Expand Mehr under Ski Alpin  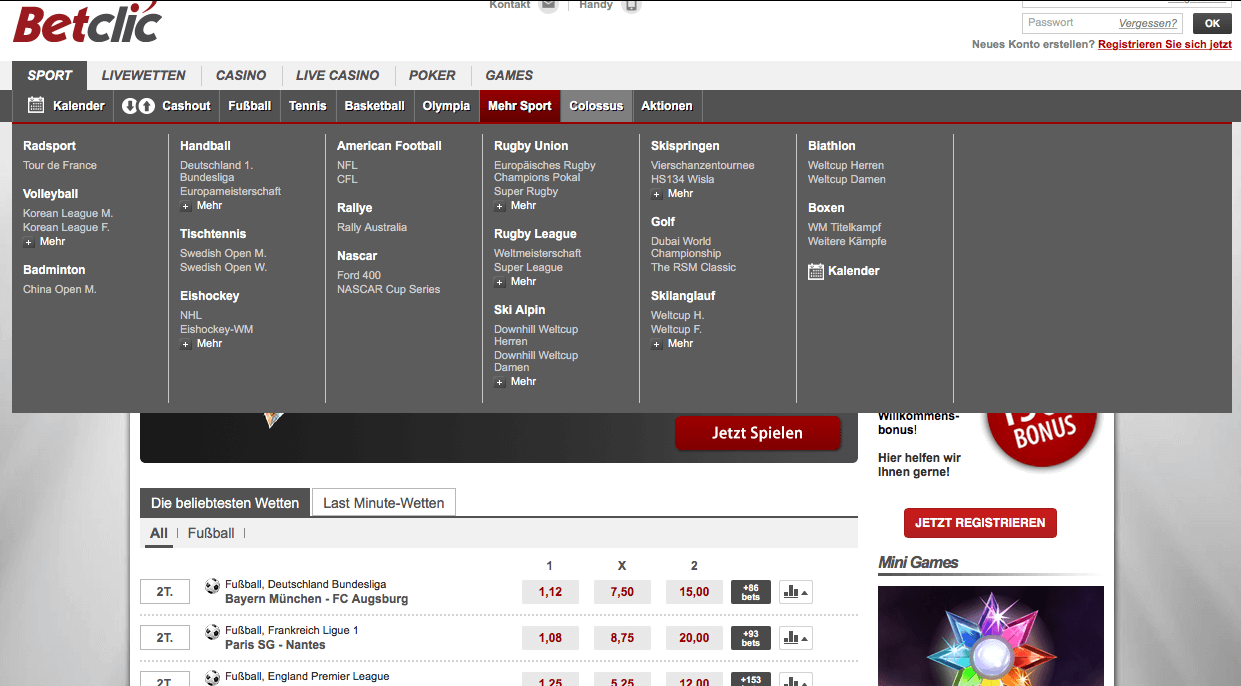pyautogui.click(x=516, y=382)
